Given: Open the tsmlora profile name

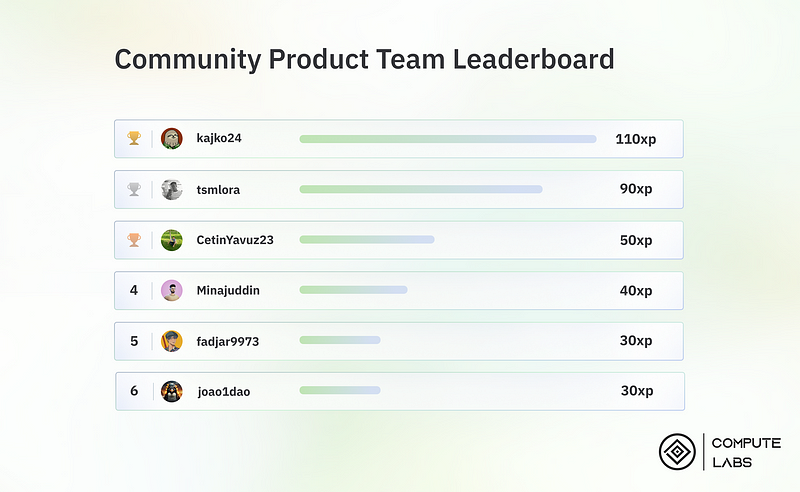Looking at the screenshot, I should [218, 189].
